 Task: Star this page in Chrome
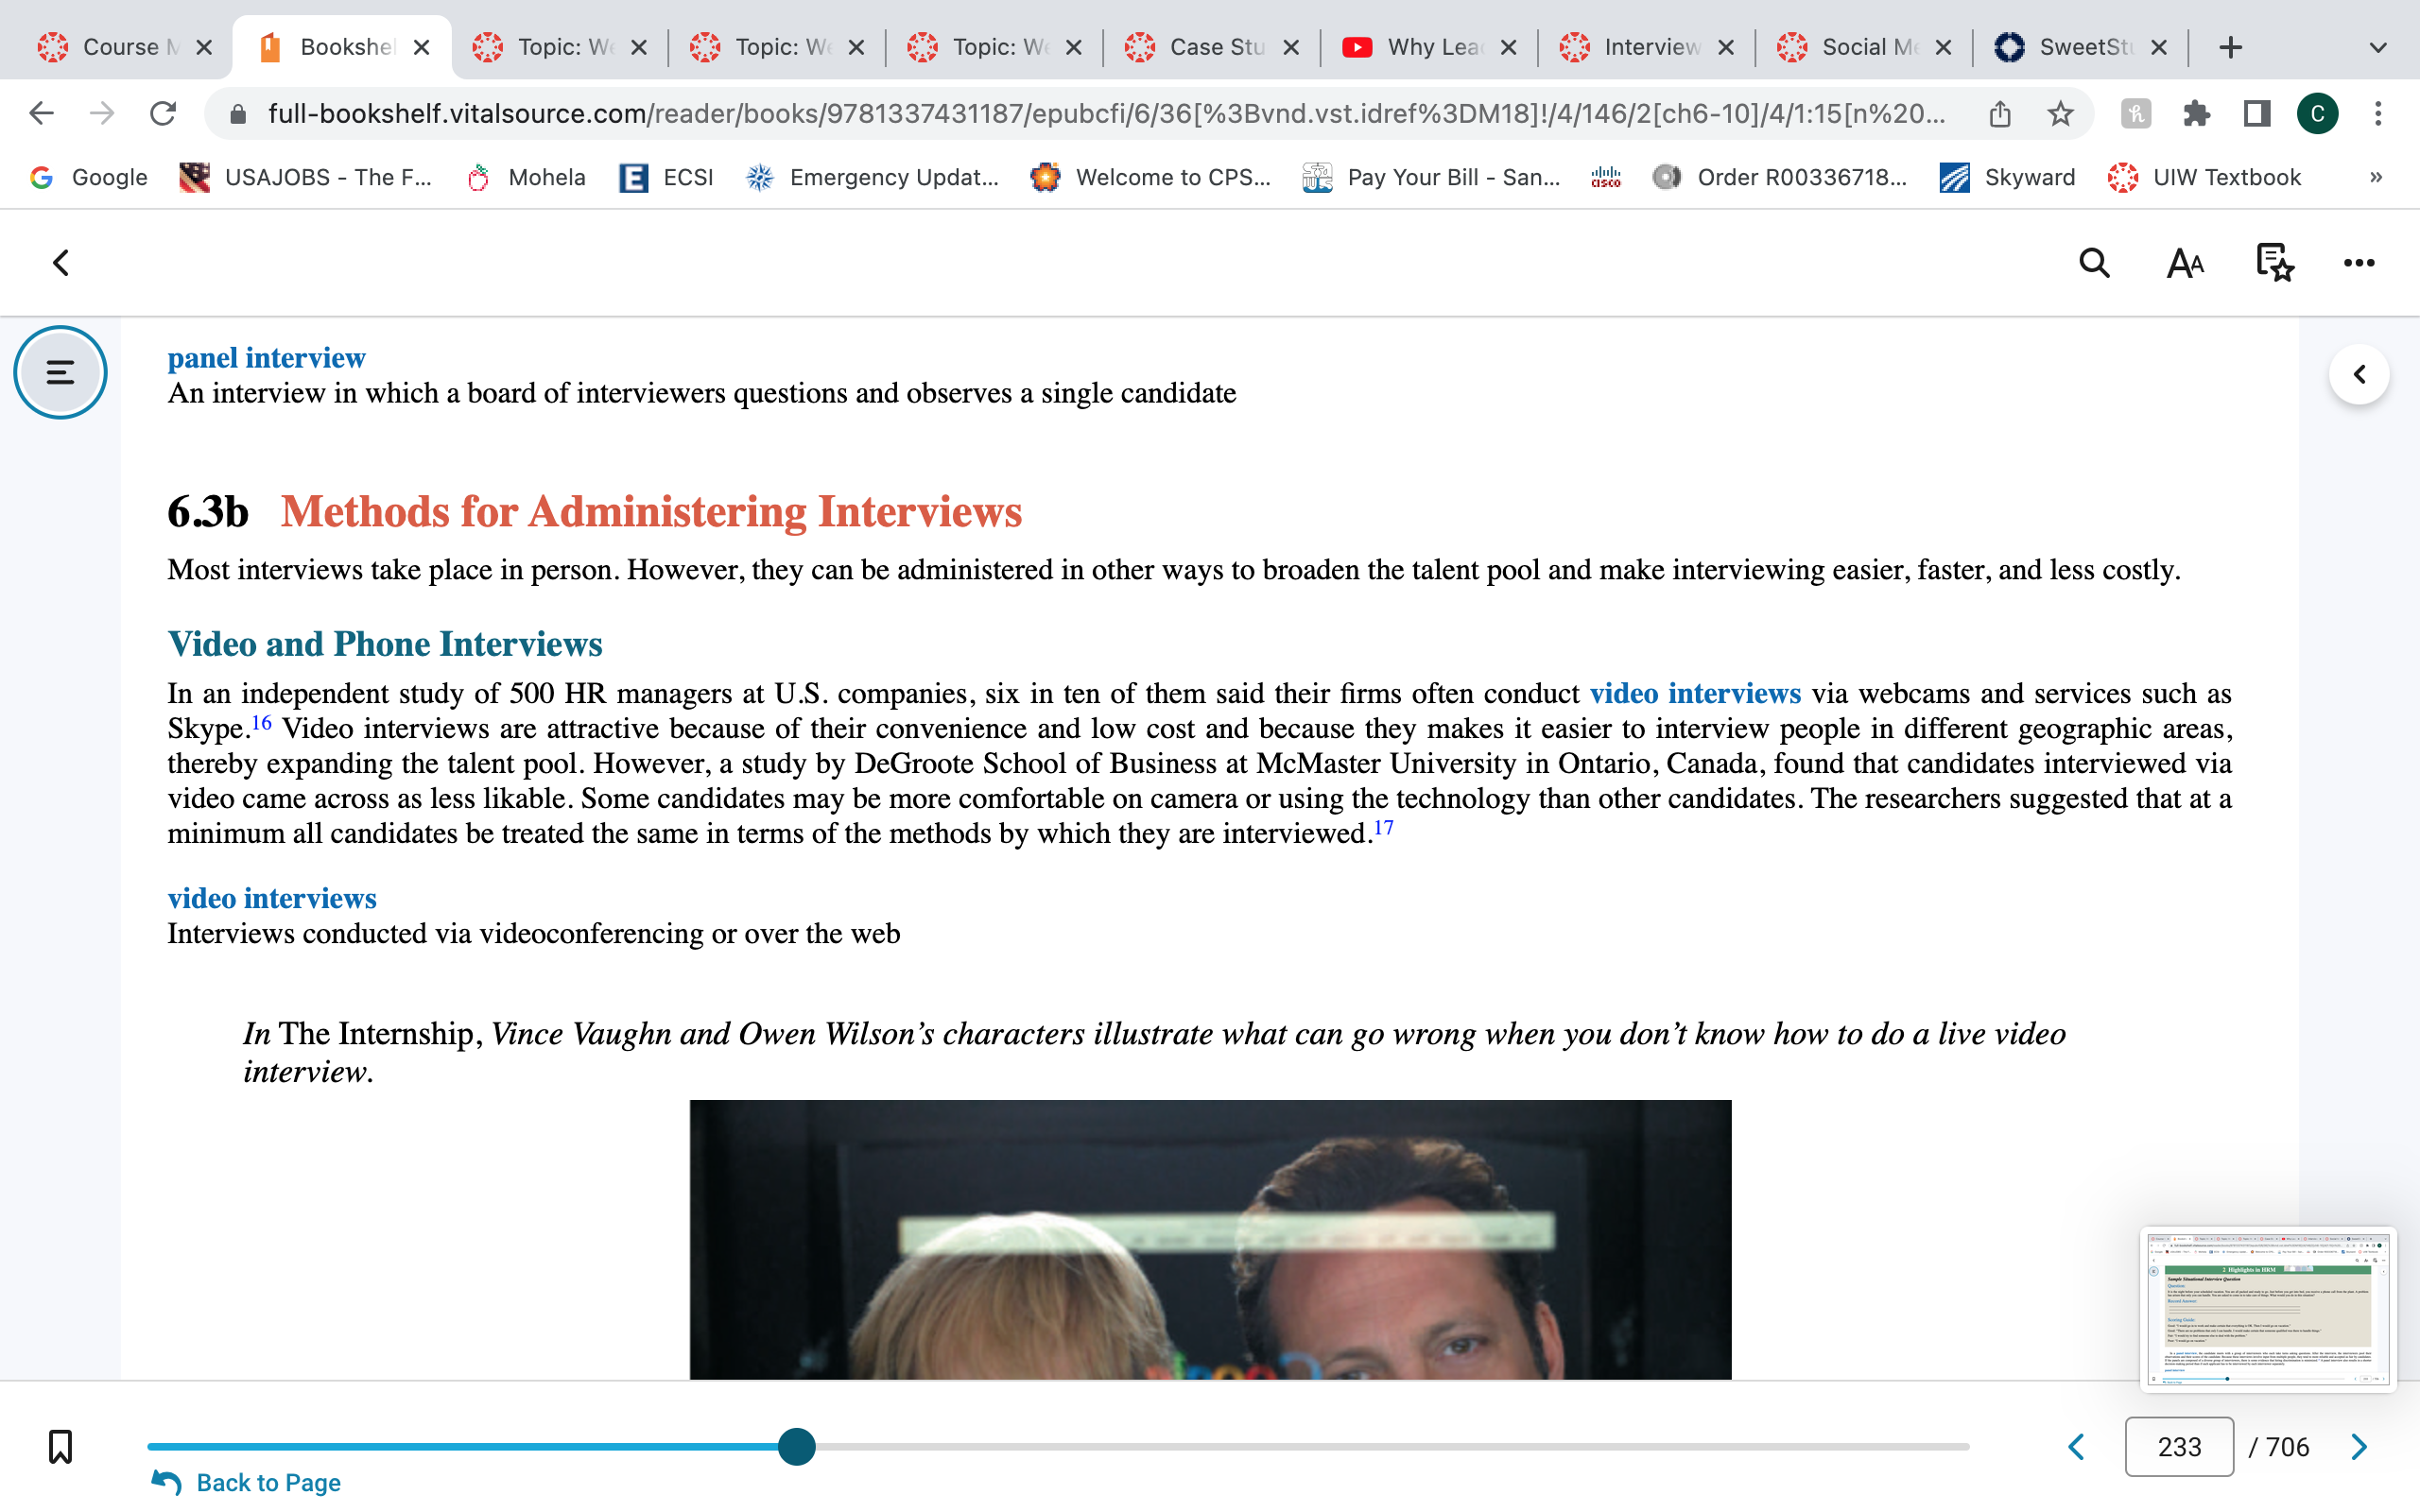2060,113
